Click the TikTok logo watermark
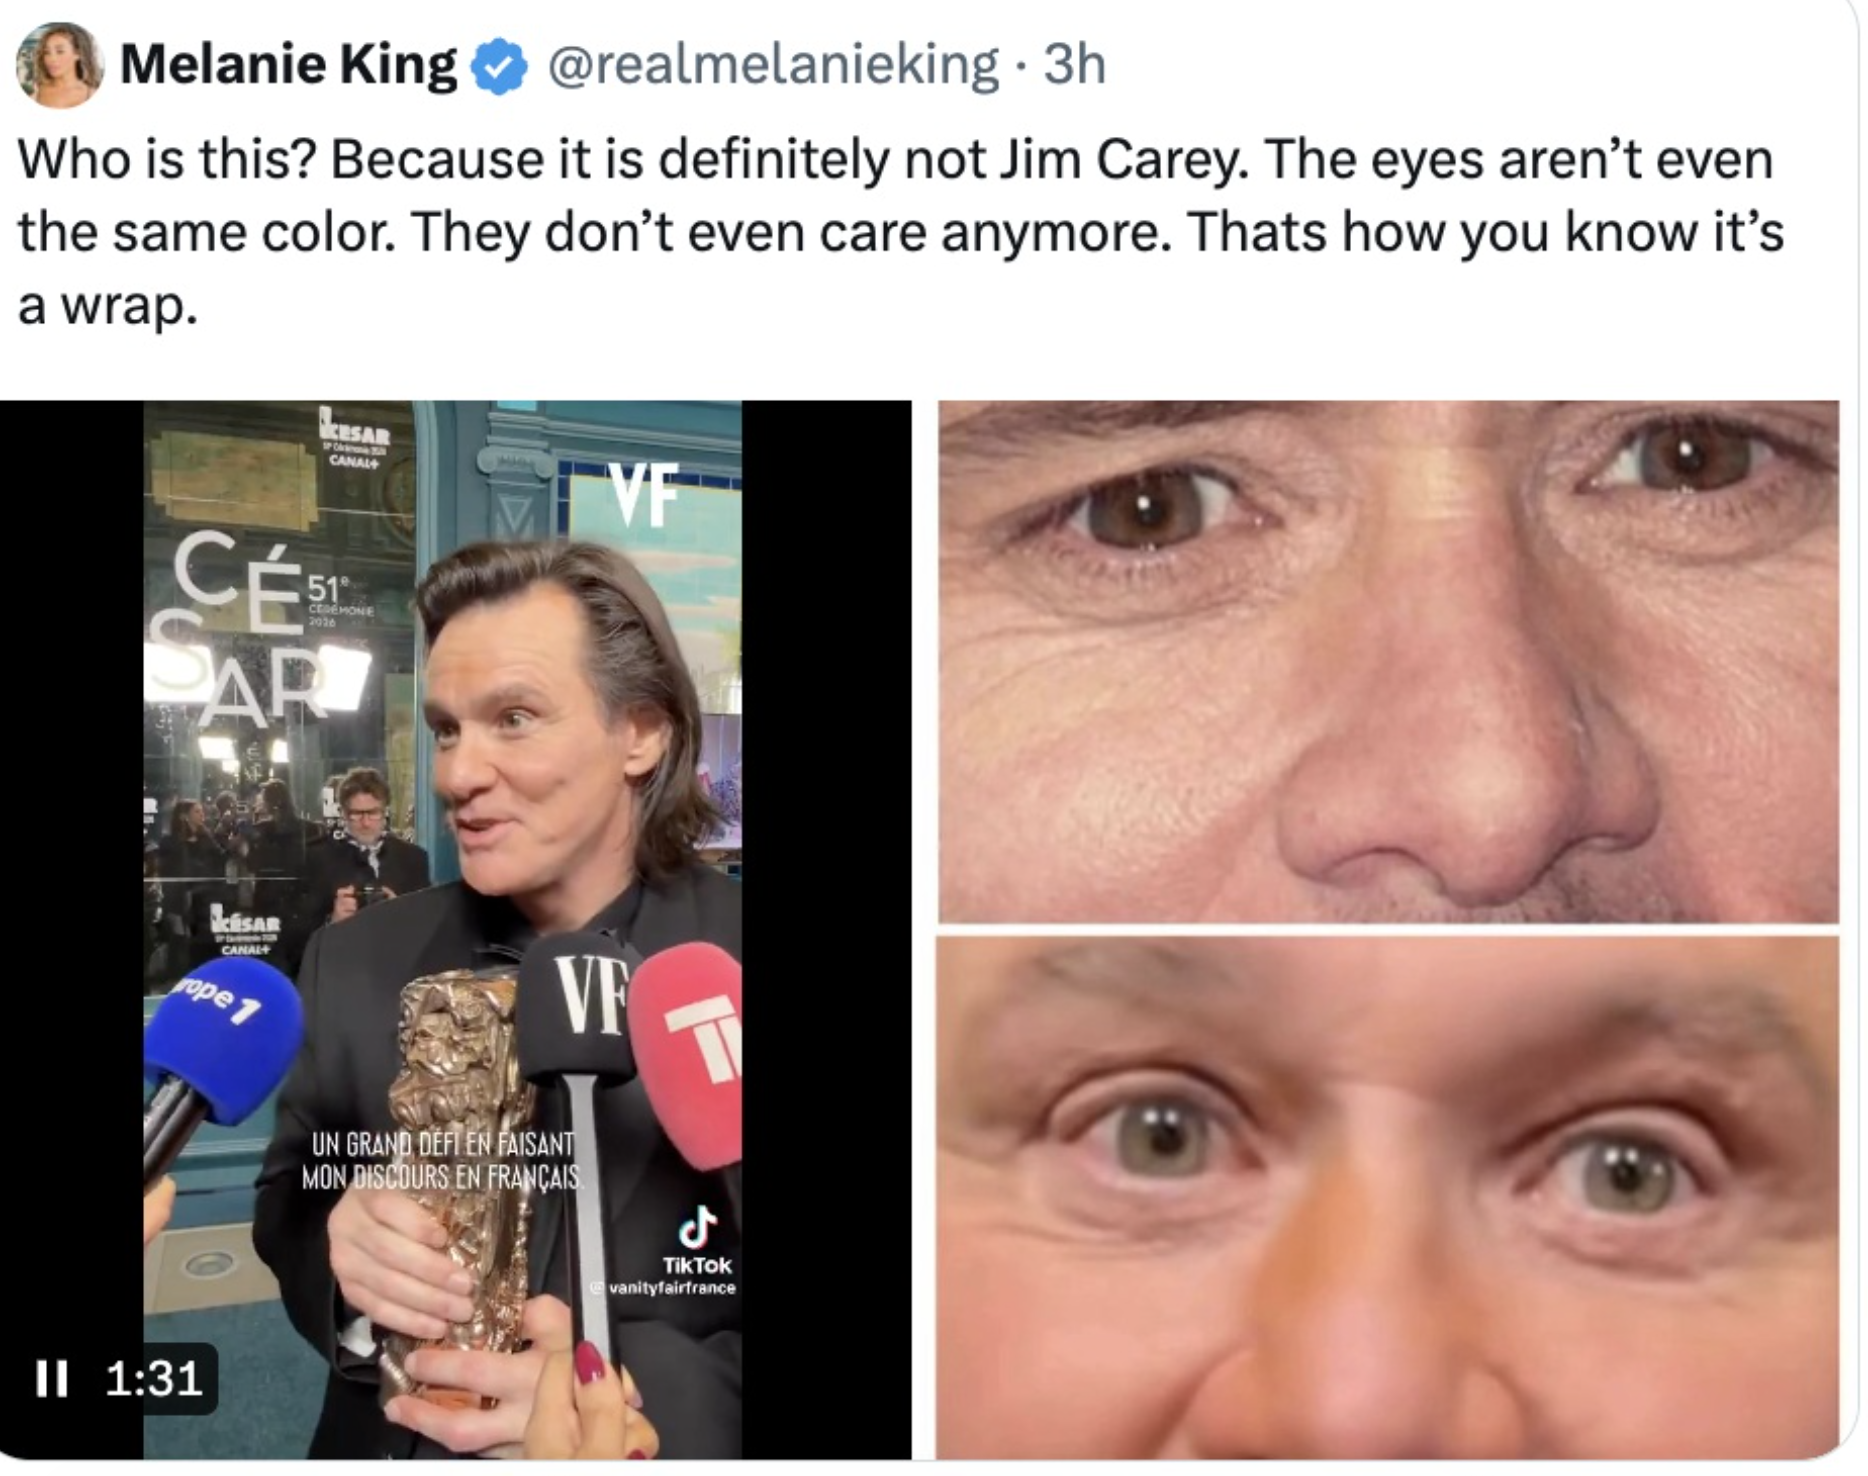Viewport: 1868px width, 1476px height. (697, 1227)
